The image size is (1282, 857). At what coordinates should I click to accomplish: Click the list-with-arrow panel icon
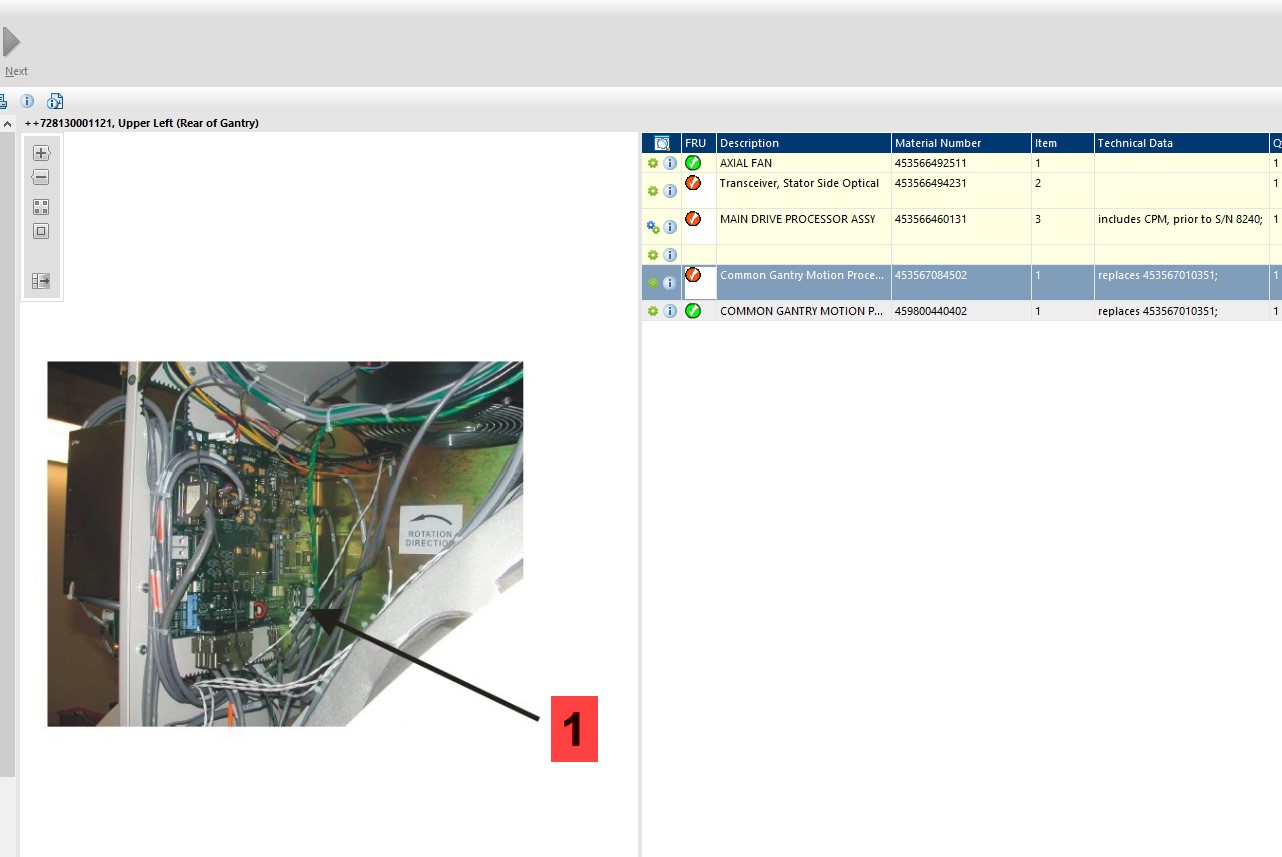(x=41, y=281)
